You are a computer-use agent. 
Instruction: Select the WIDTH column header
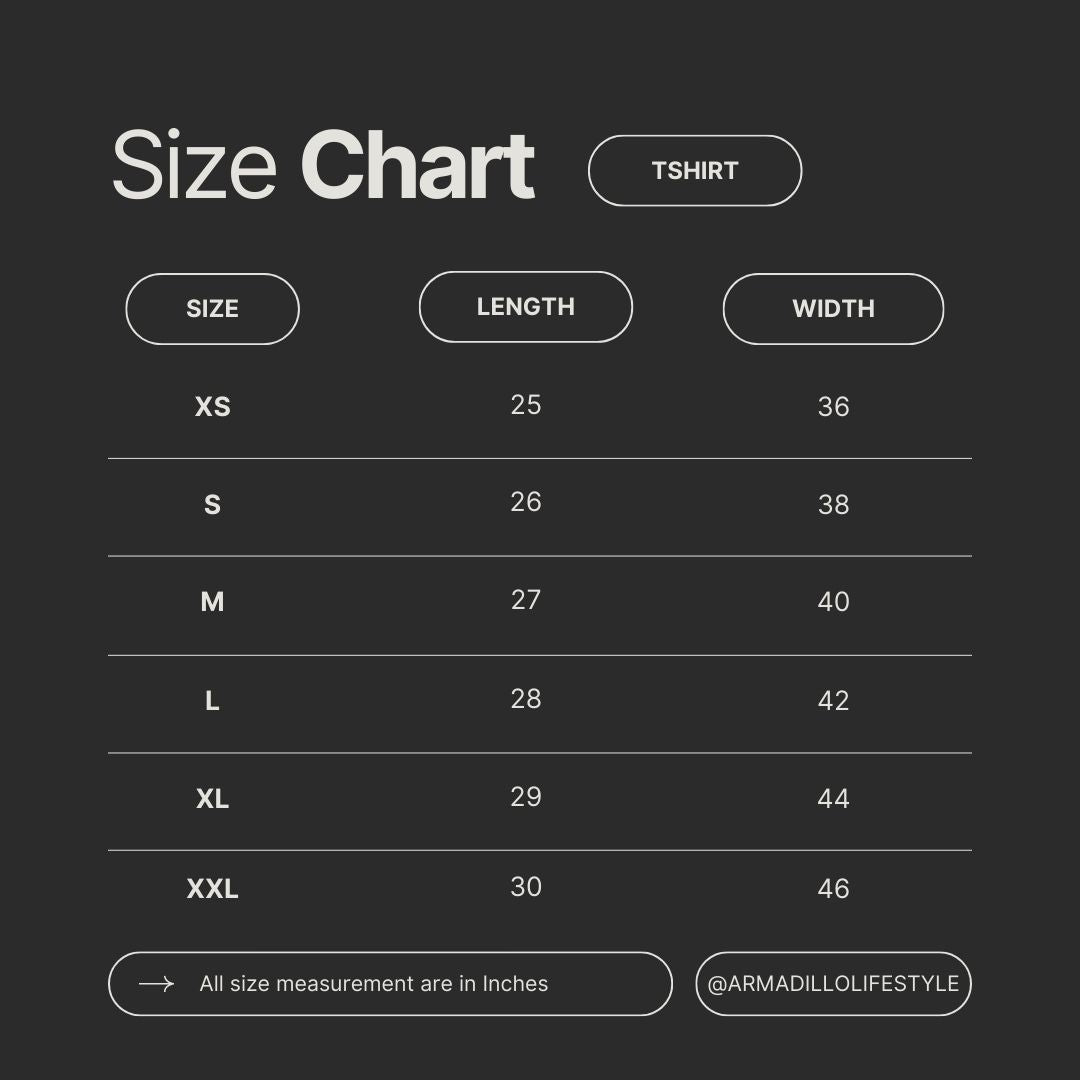(833, 309)
